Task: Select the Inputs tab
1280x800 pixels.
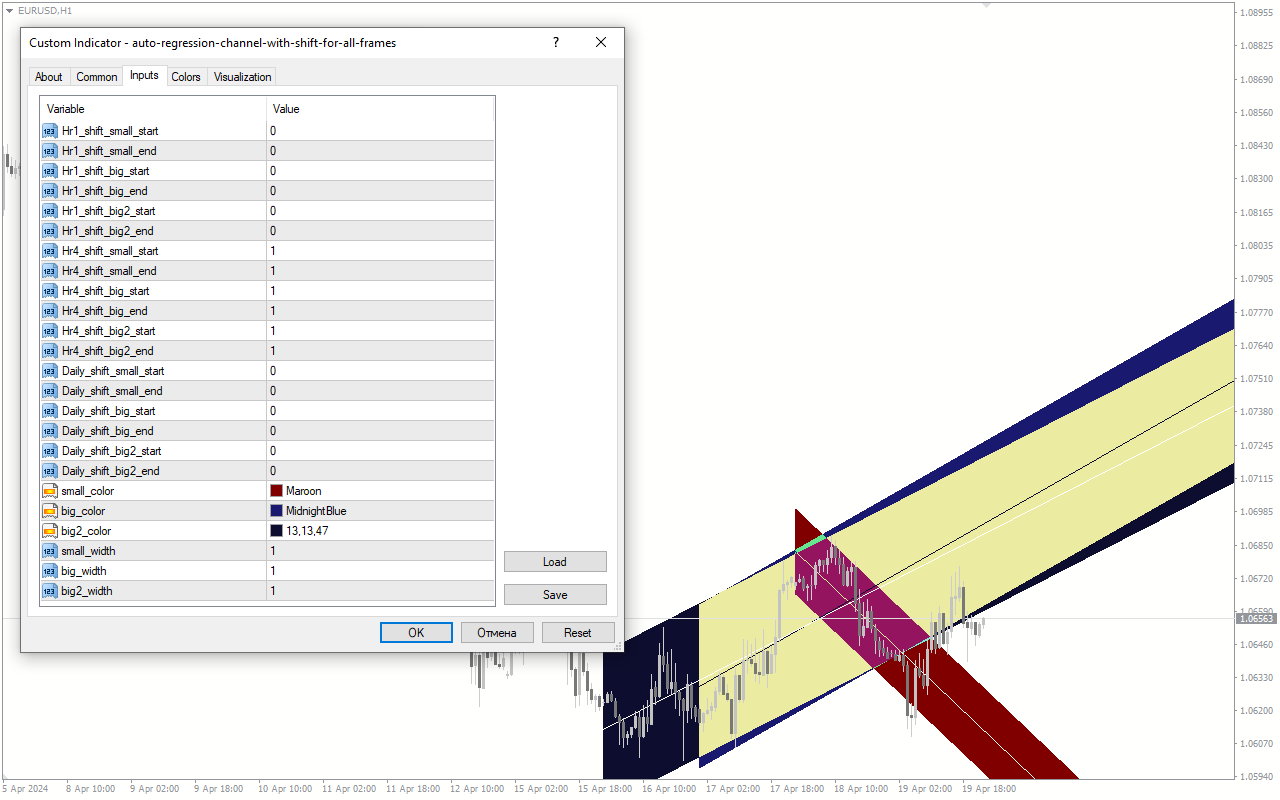Action: [x=144, y=75]
